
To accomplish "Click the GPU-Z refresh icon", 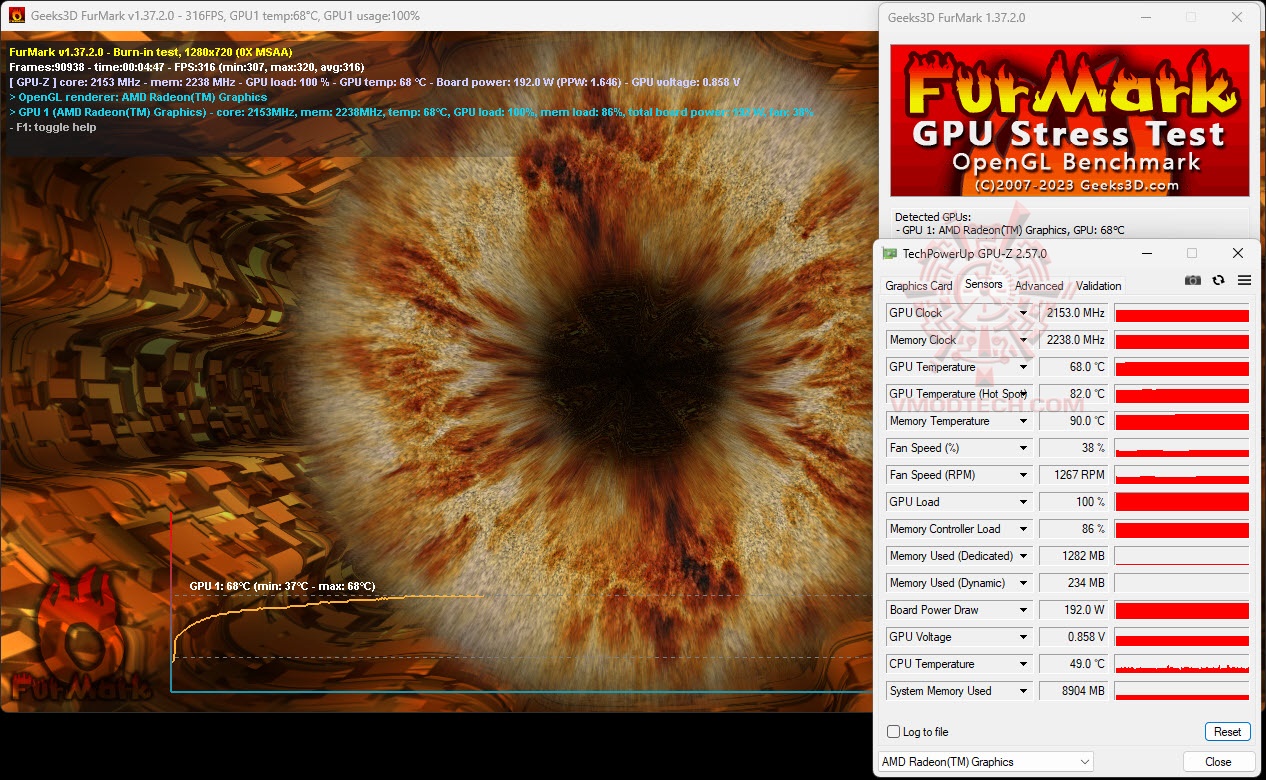I will pyautogui.click(x=1218, y=281).
